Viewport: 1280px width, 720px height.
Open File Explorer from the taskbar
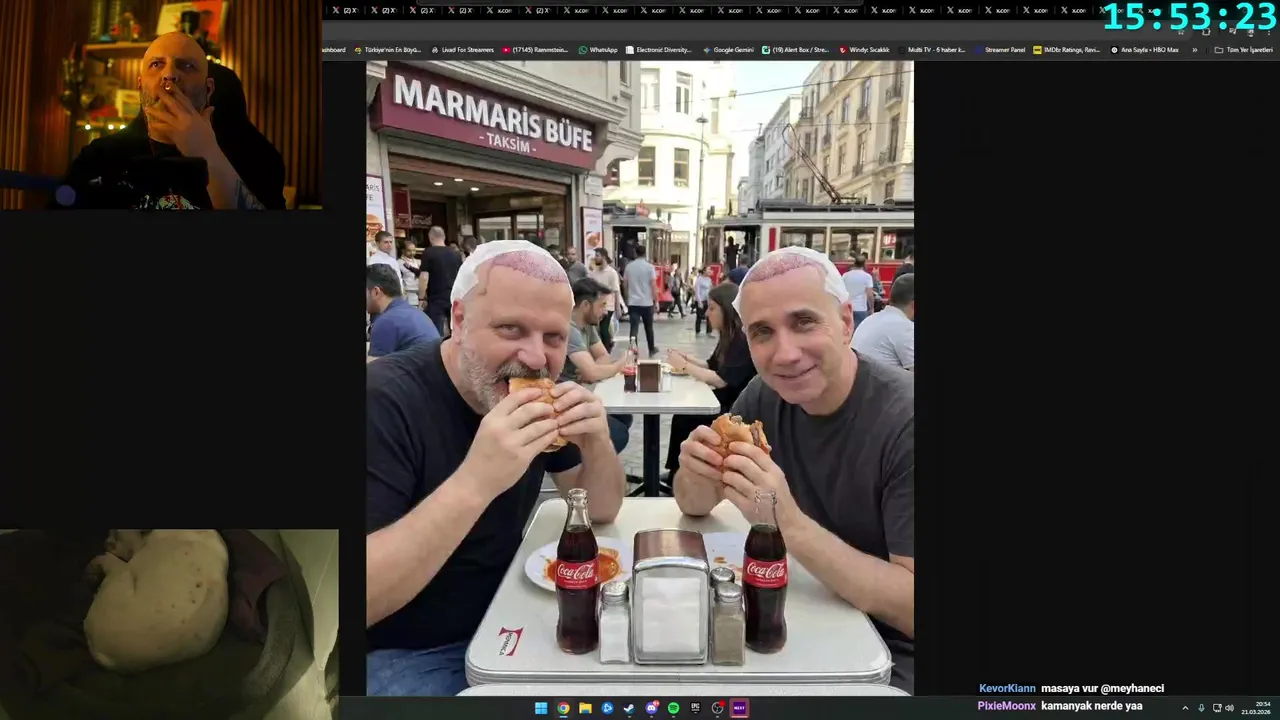click(x=585, y=708)
